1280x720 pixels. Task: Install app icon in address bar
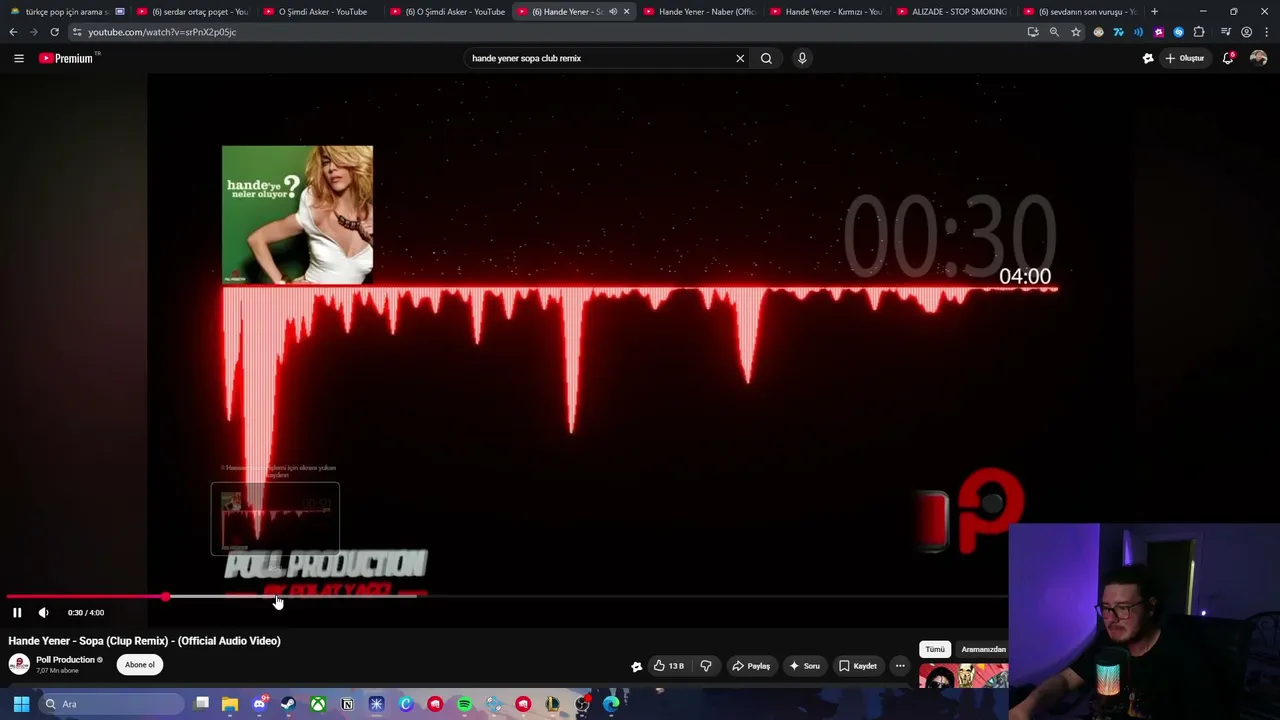(x=1033, y=32)
